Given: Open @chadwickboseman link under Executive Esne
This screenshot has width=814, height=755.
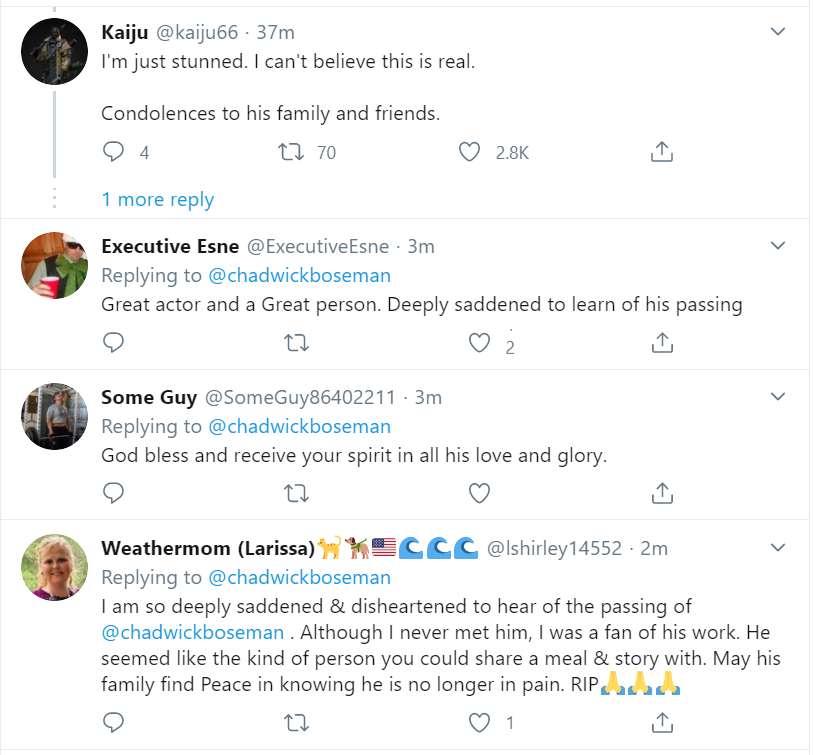Looking at the screenshot, I should (299, 275).
